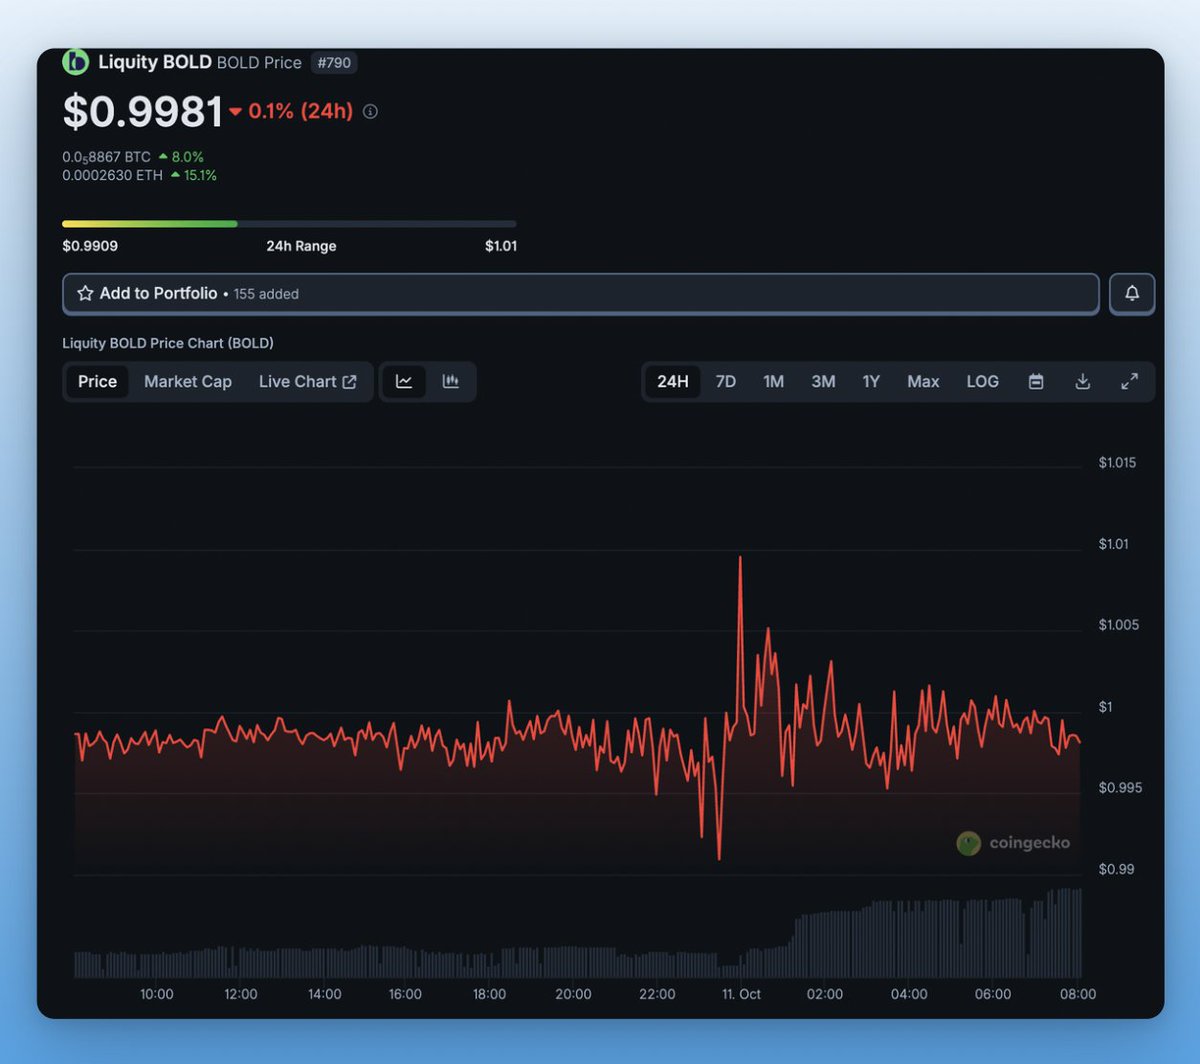This screenshot has width=1200, height=1064.
Task: Click the $0.9909 range low value
Action: coord(90,246)
